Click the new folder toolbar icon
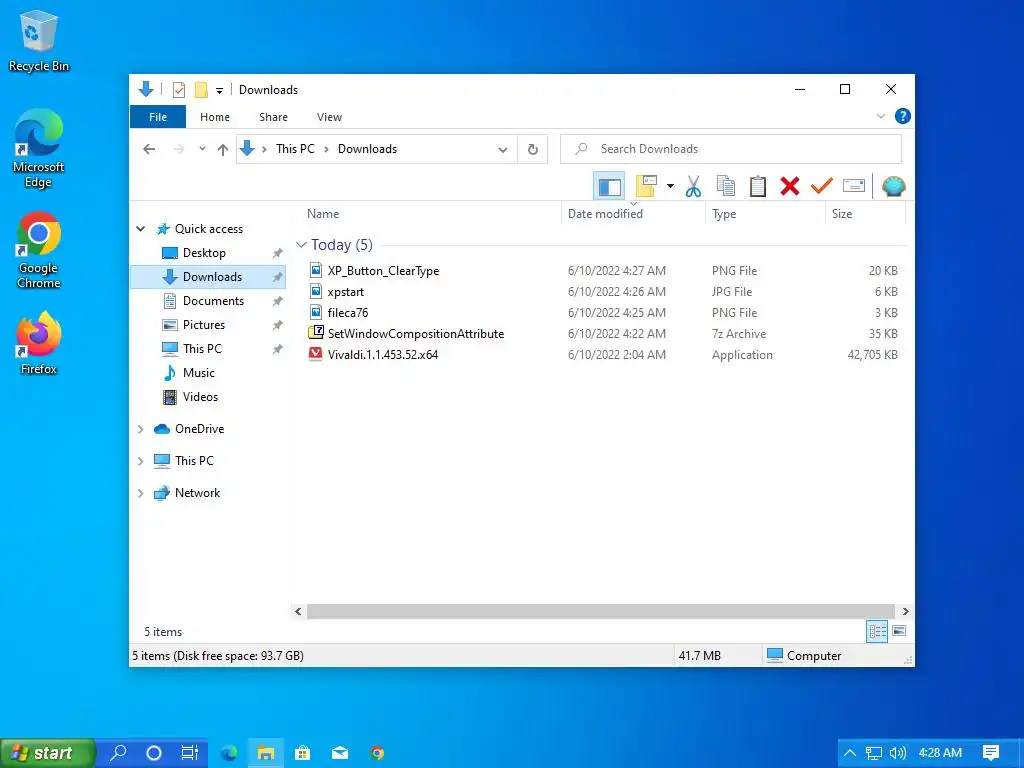This screenshot has width=1024, height=768. coord(646,186)
